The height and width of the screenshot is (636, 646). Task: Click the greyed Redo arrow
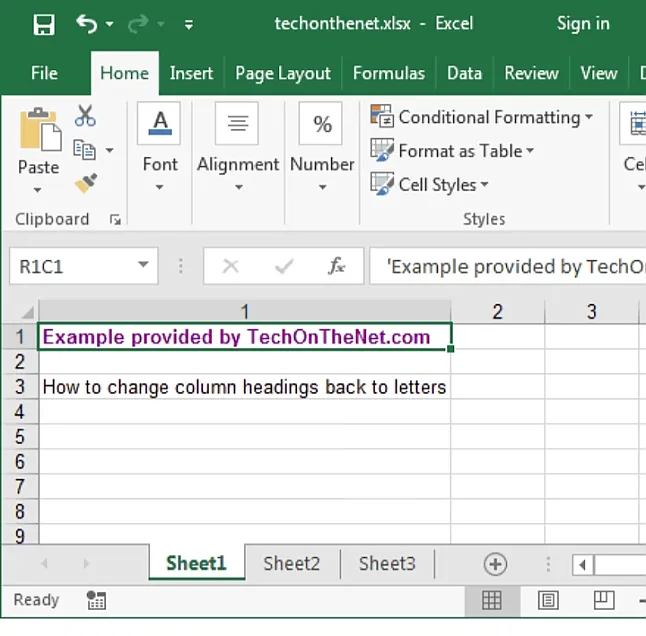click(x=138, y=24)
